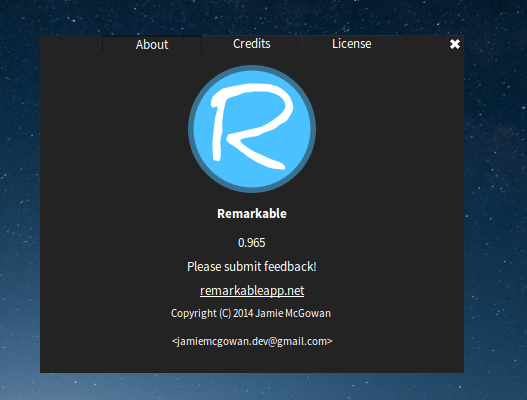Open the License tab
This screenshot has height=400, width=527.
352,44
